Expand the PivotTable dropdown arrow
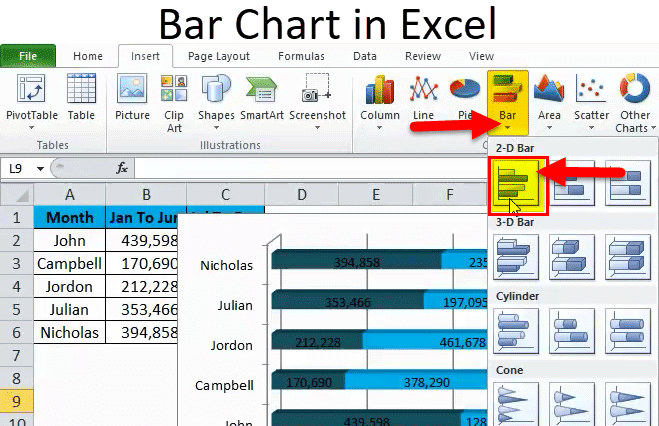659x426 pixels. (x=32, y=128)
